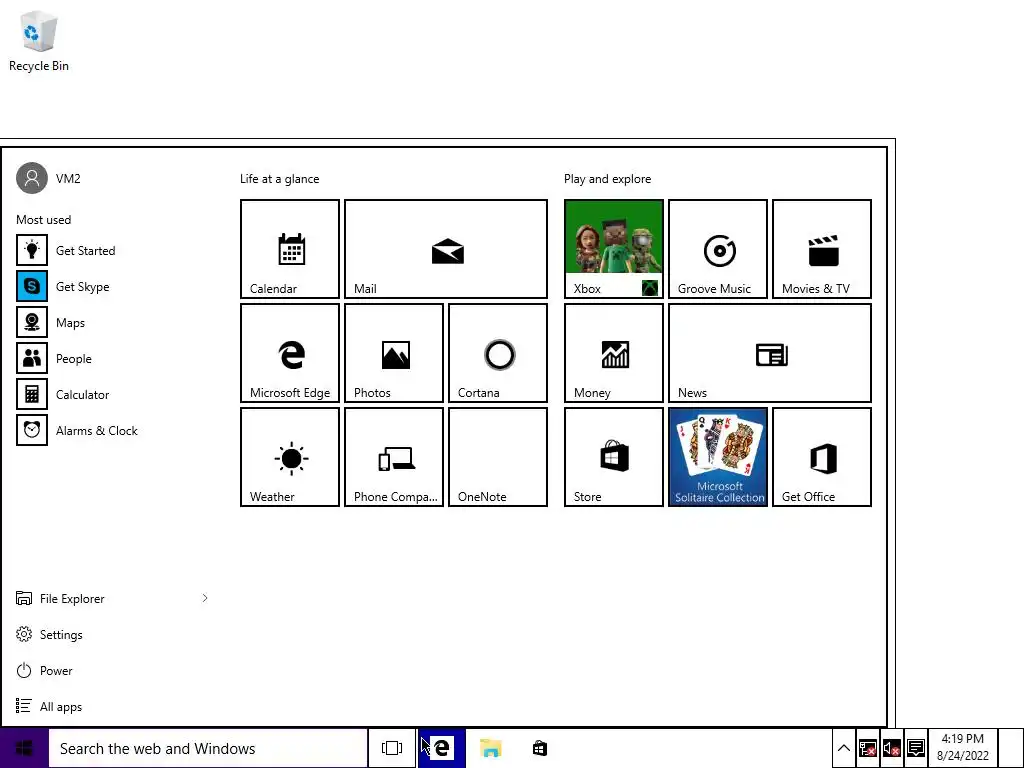Image resolution: width=1024 pixels, height=768 pixels.
Task: Click the Show desktop strip
Action: 1012,748
